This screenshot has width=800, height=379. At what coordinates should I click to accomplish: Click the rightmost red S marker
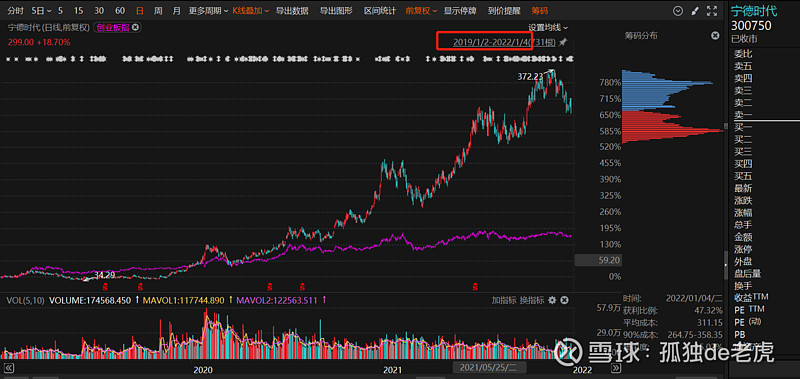[x=475, y=287]
